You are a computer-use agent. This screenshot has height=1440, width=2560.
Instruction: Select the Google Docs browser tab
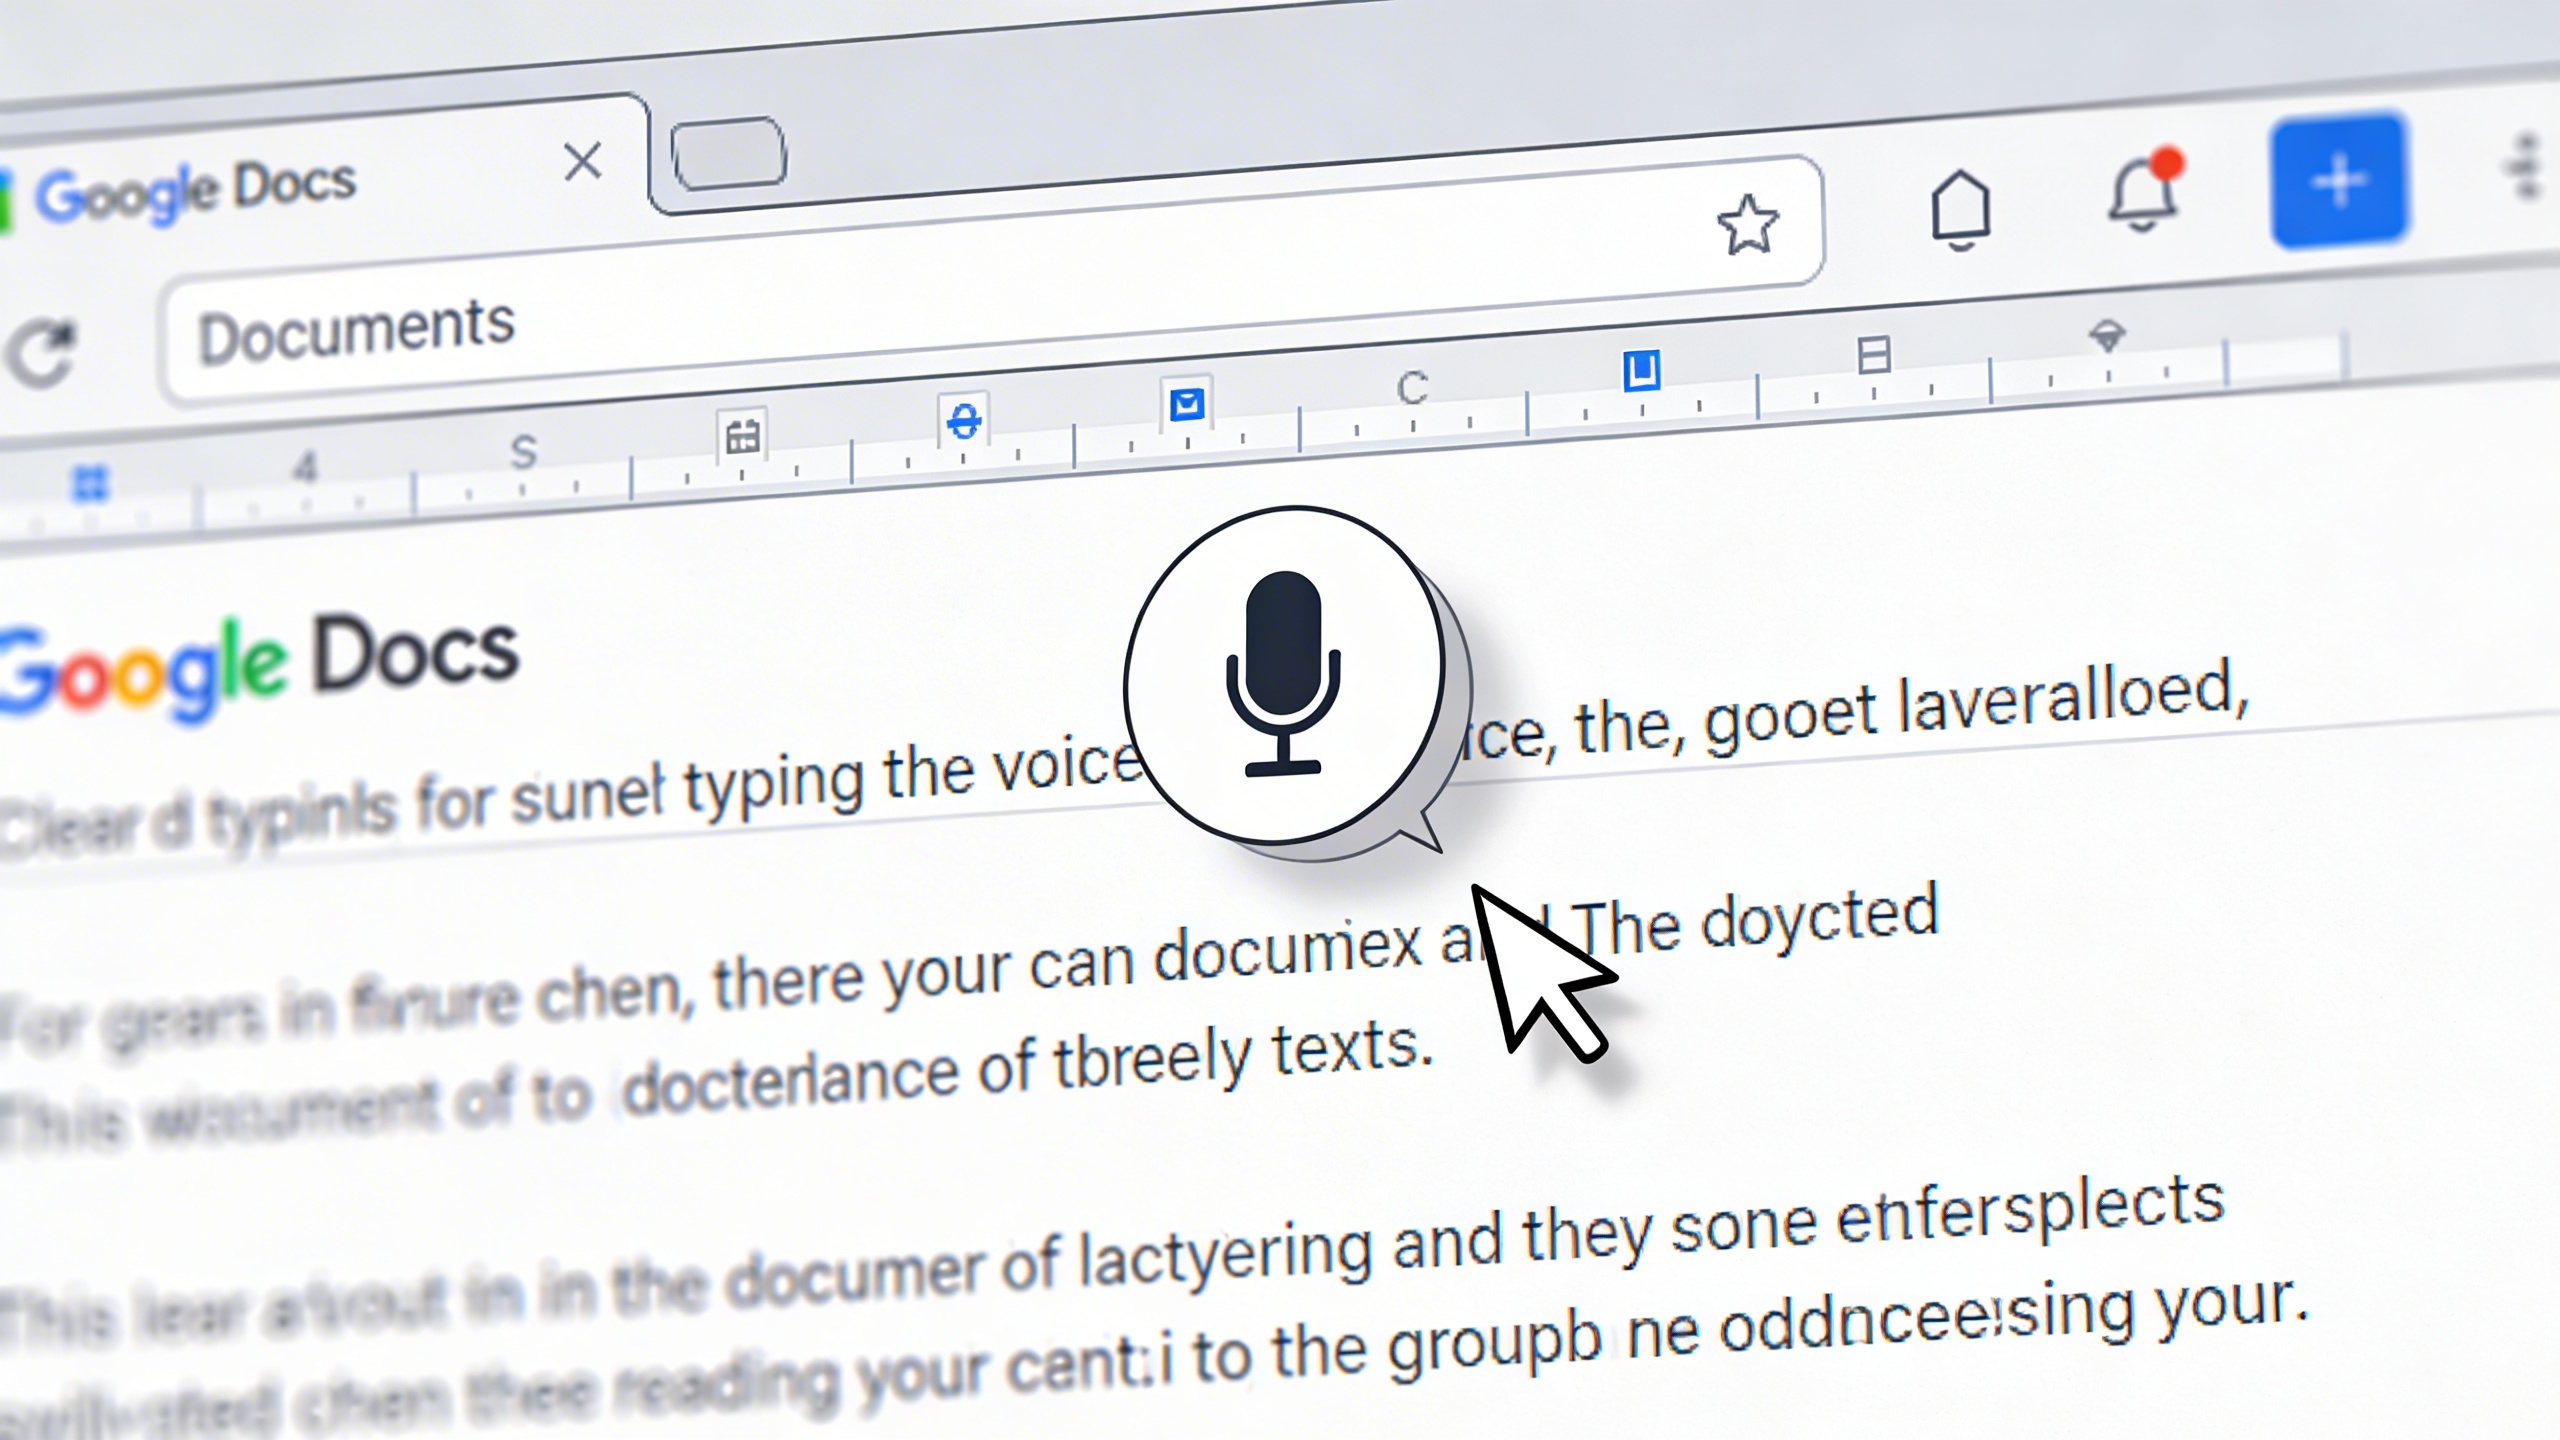pos(196,190)
